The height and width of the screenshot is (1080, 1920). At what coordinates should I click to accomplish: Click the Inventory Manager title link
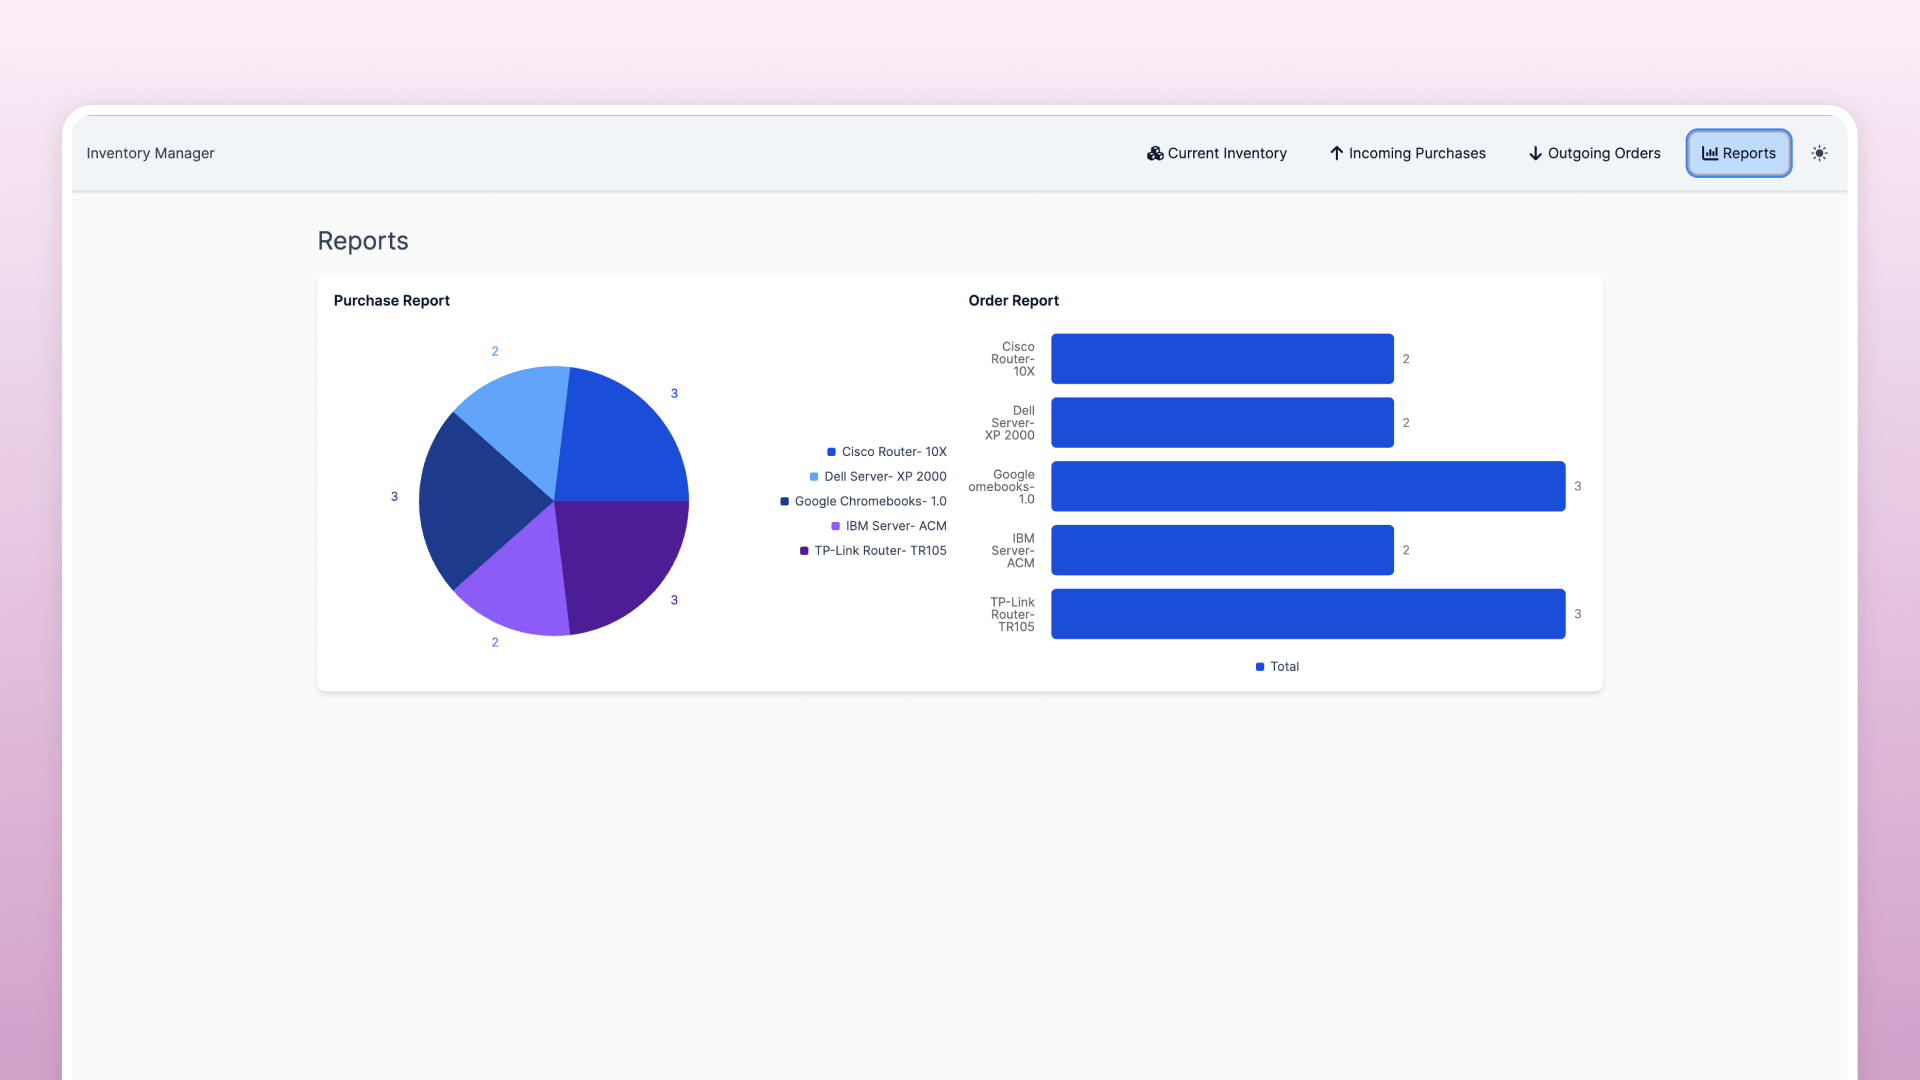point(150,153)
